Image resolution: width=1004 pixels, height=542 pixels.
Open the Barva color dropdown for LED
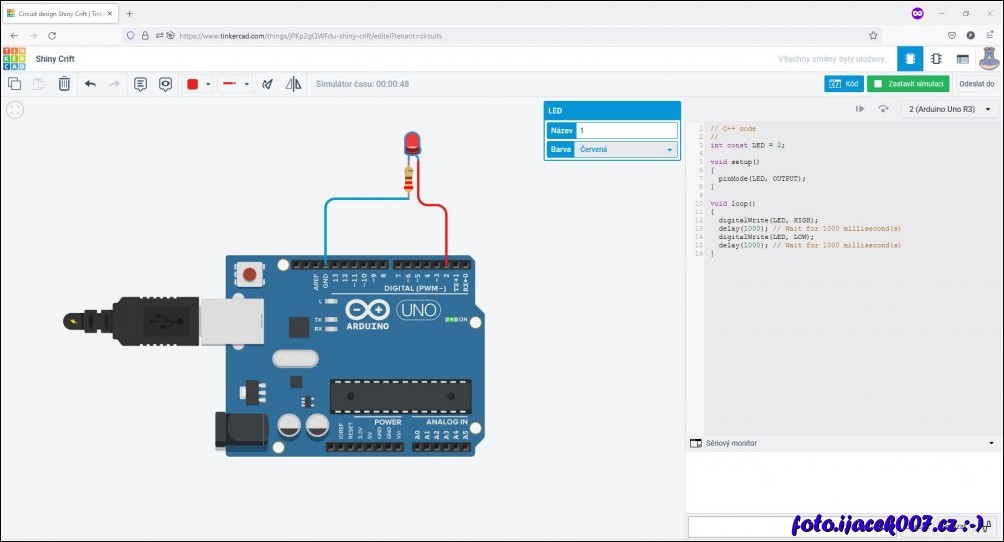pyautogui.click(x=626, y=150)
